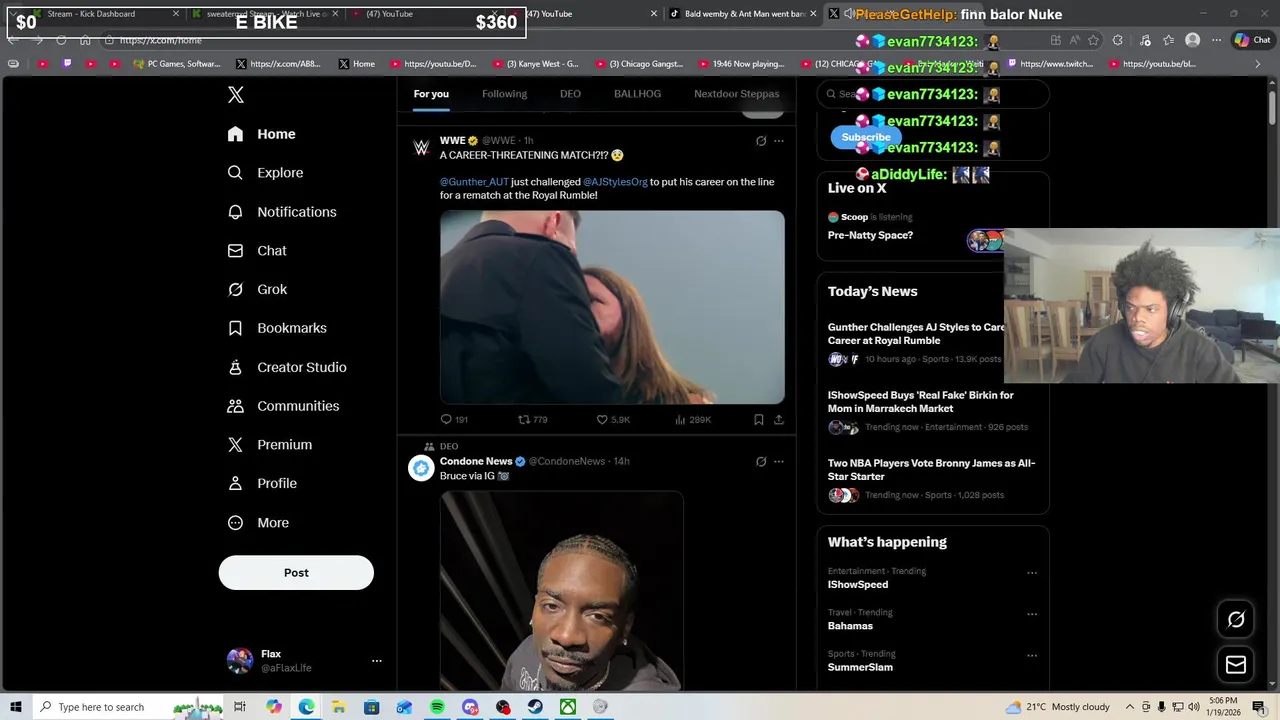1280x720 pixels.
Task: Open Copilot Chat button in Edge toolbar
Action: (1252, 40)
